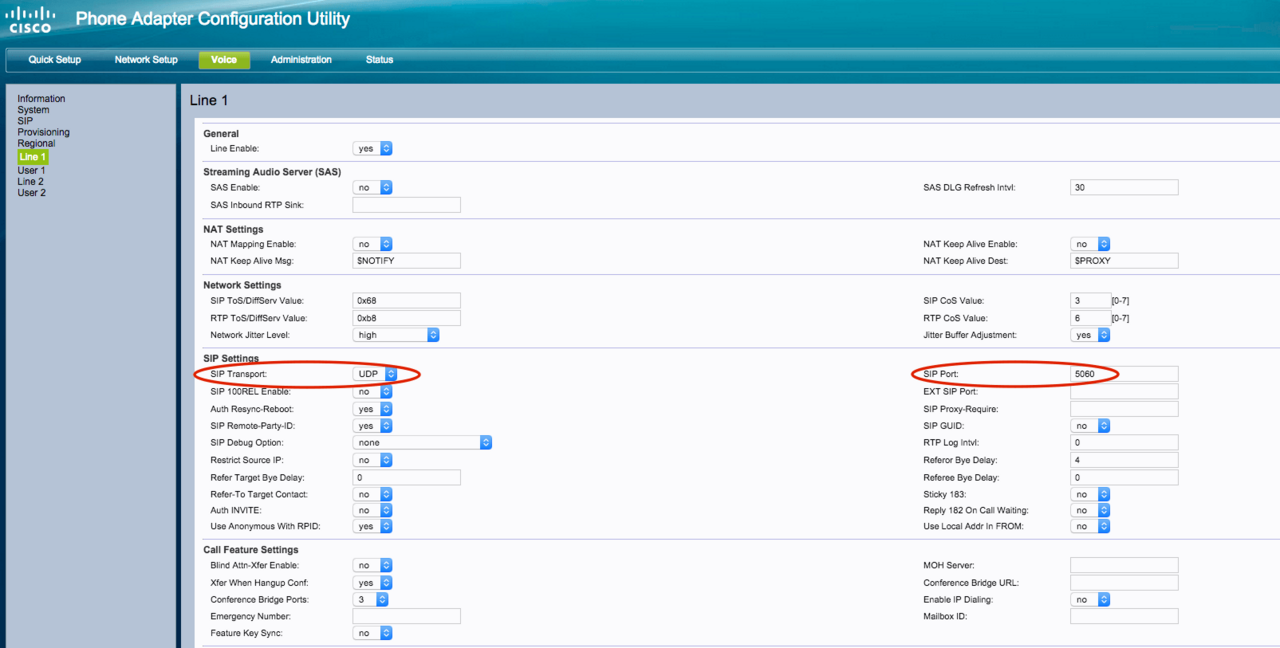The height and width of the screenshot is (648, 1280).
Task: Toggle the Line Enable selector
Action: [x=372, y=148]
